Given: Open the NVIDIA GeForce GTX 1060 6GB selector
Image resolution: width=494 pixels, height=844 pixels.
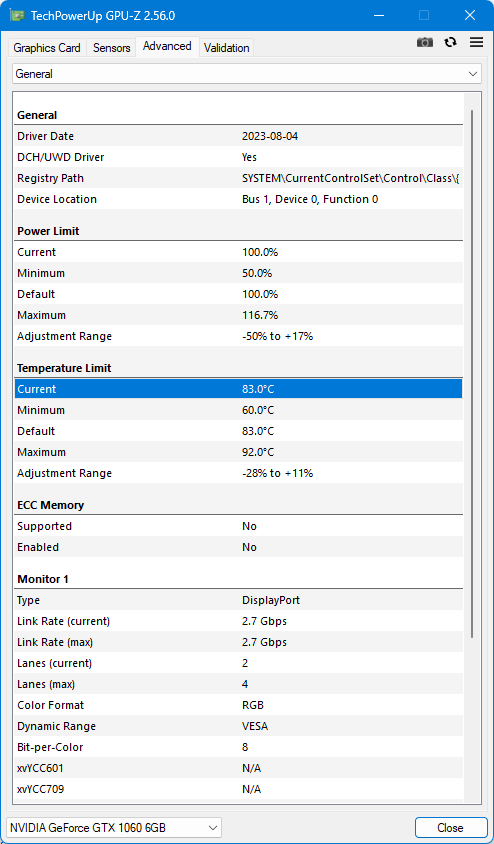Looking at the screenshot, I should [x=114, y=827].
